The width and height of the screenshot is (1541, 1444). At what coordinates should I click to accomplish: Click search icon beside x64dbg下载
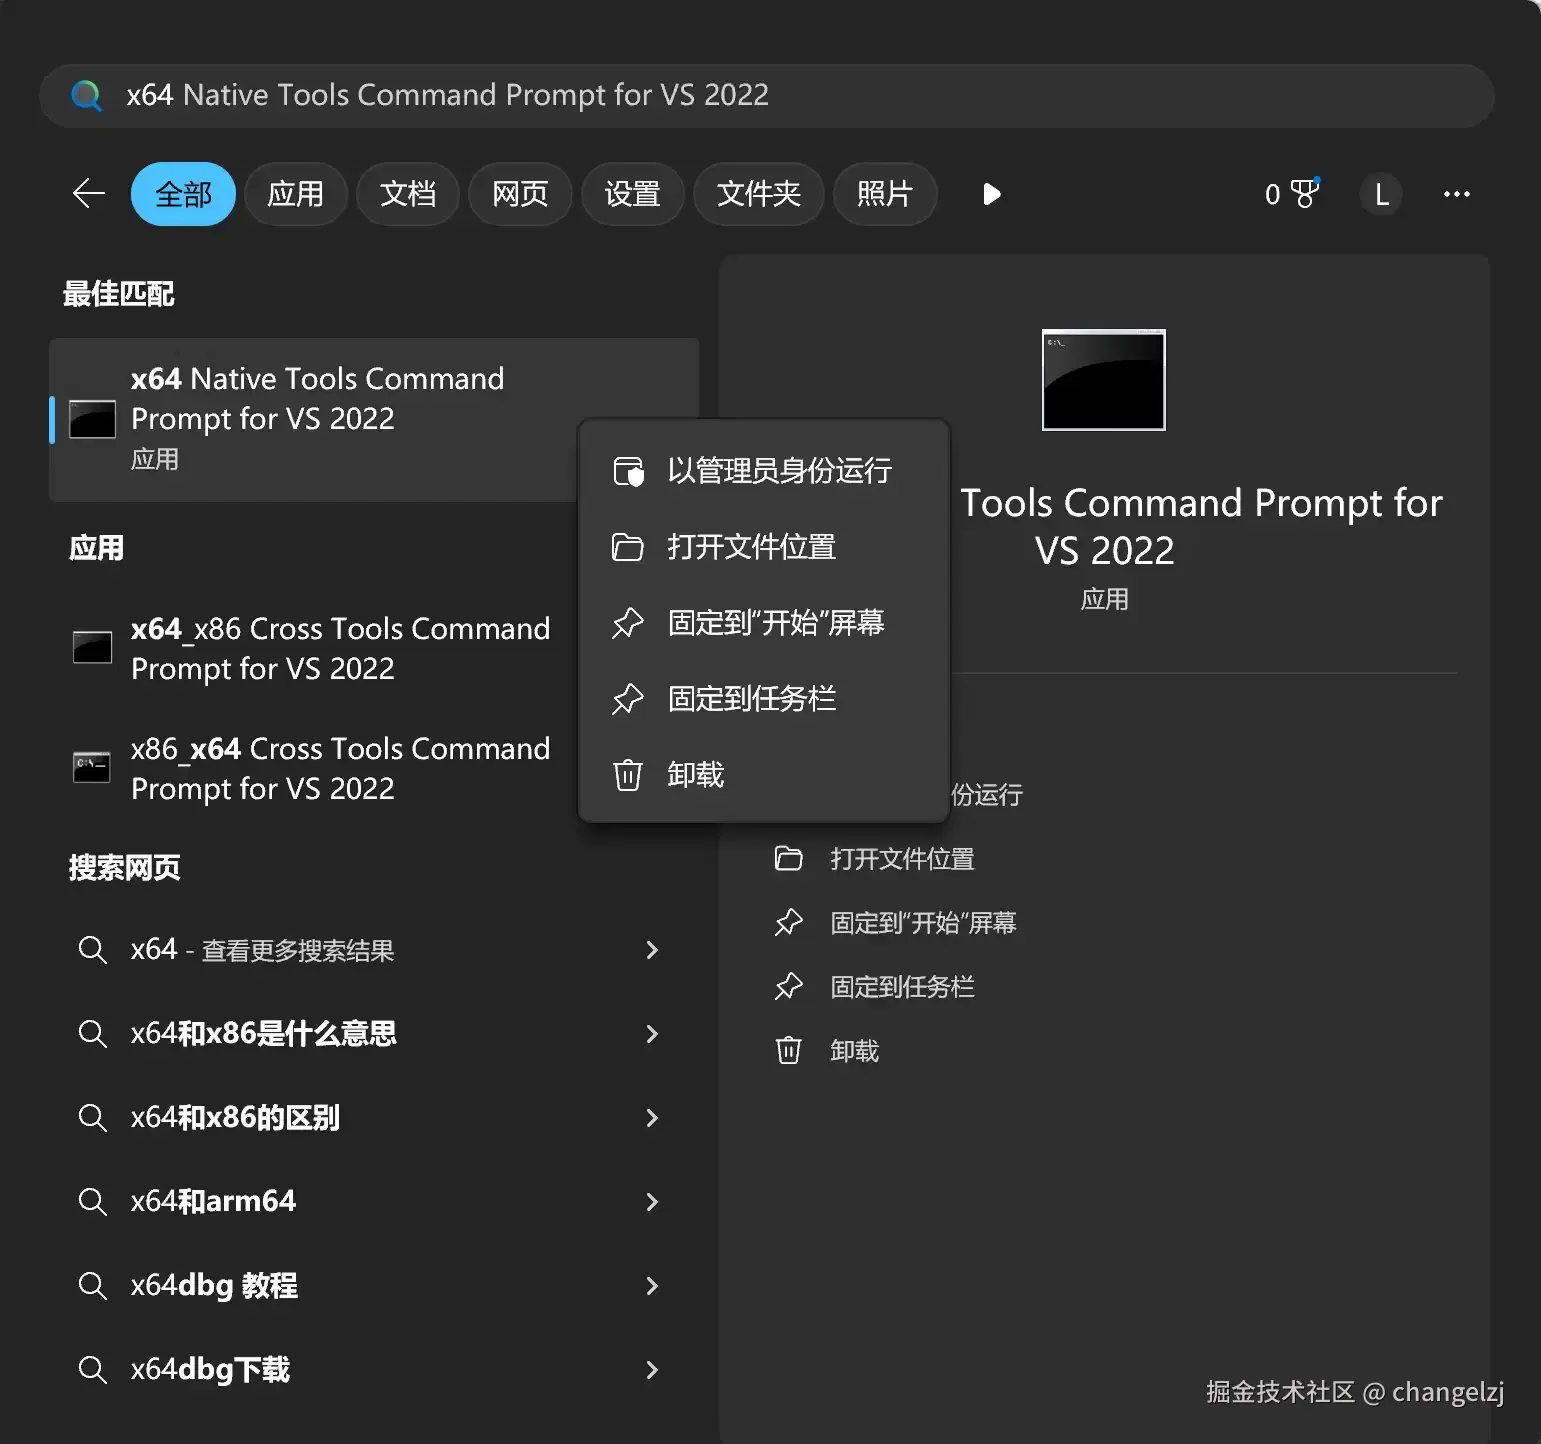point(92,1369)
